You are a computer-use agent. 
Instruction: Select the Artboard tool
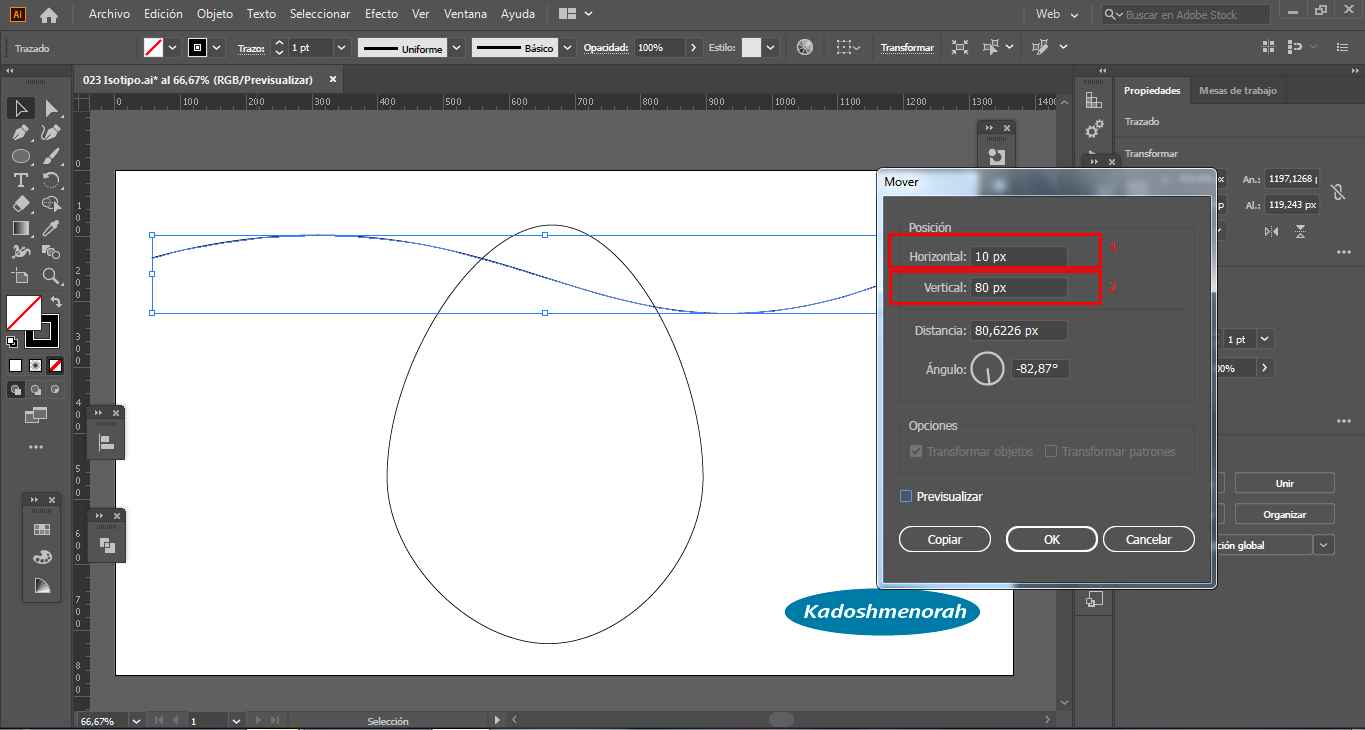[20, 276]
